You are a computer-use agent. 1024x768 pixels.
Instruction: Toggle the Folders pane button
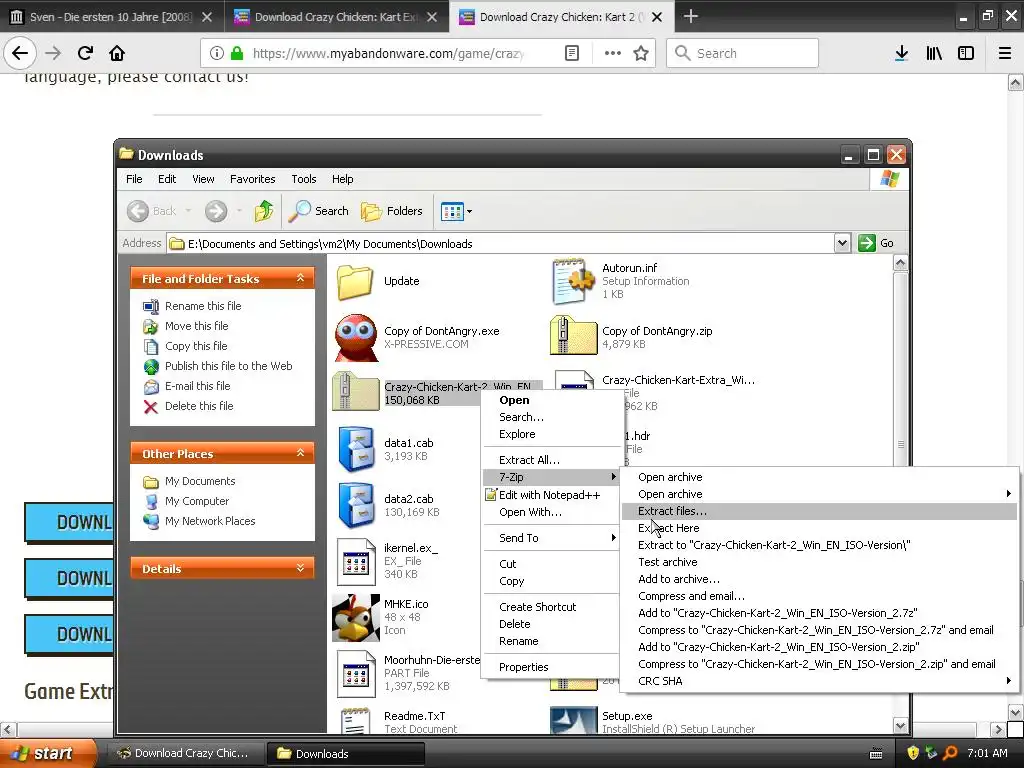click(x=392, y=211)
